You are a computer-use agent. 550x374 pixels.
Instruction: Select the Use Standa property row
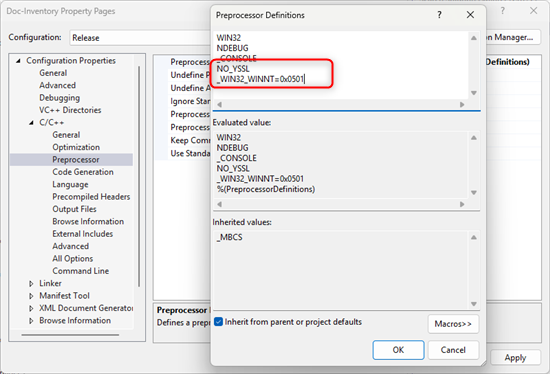(x=190, y=153)
